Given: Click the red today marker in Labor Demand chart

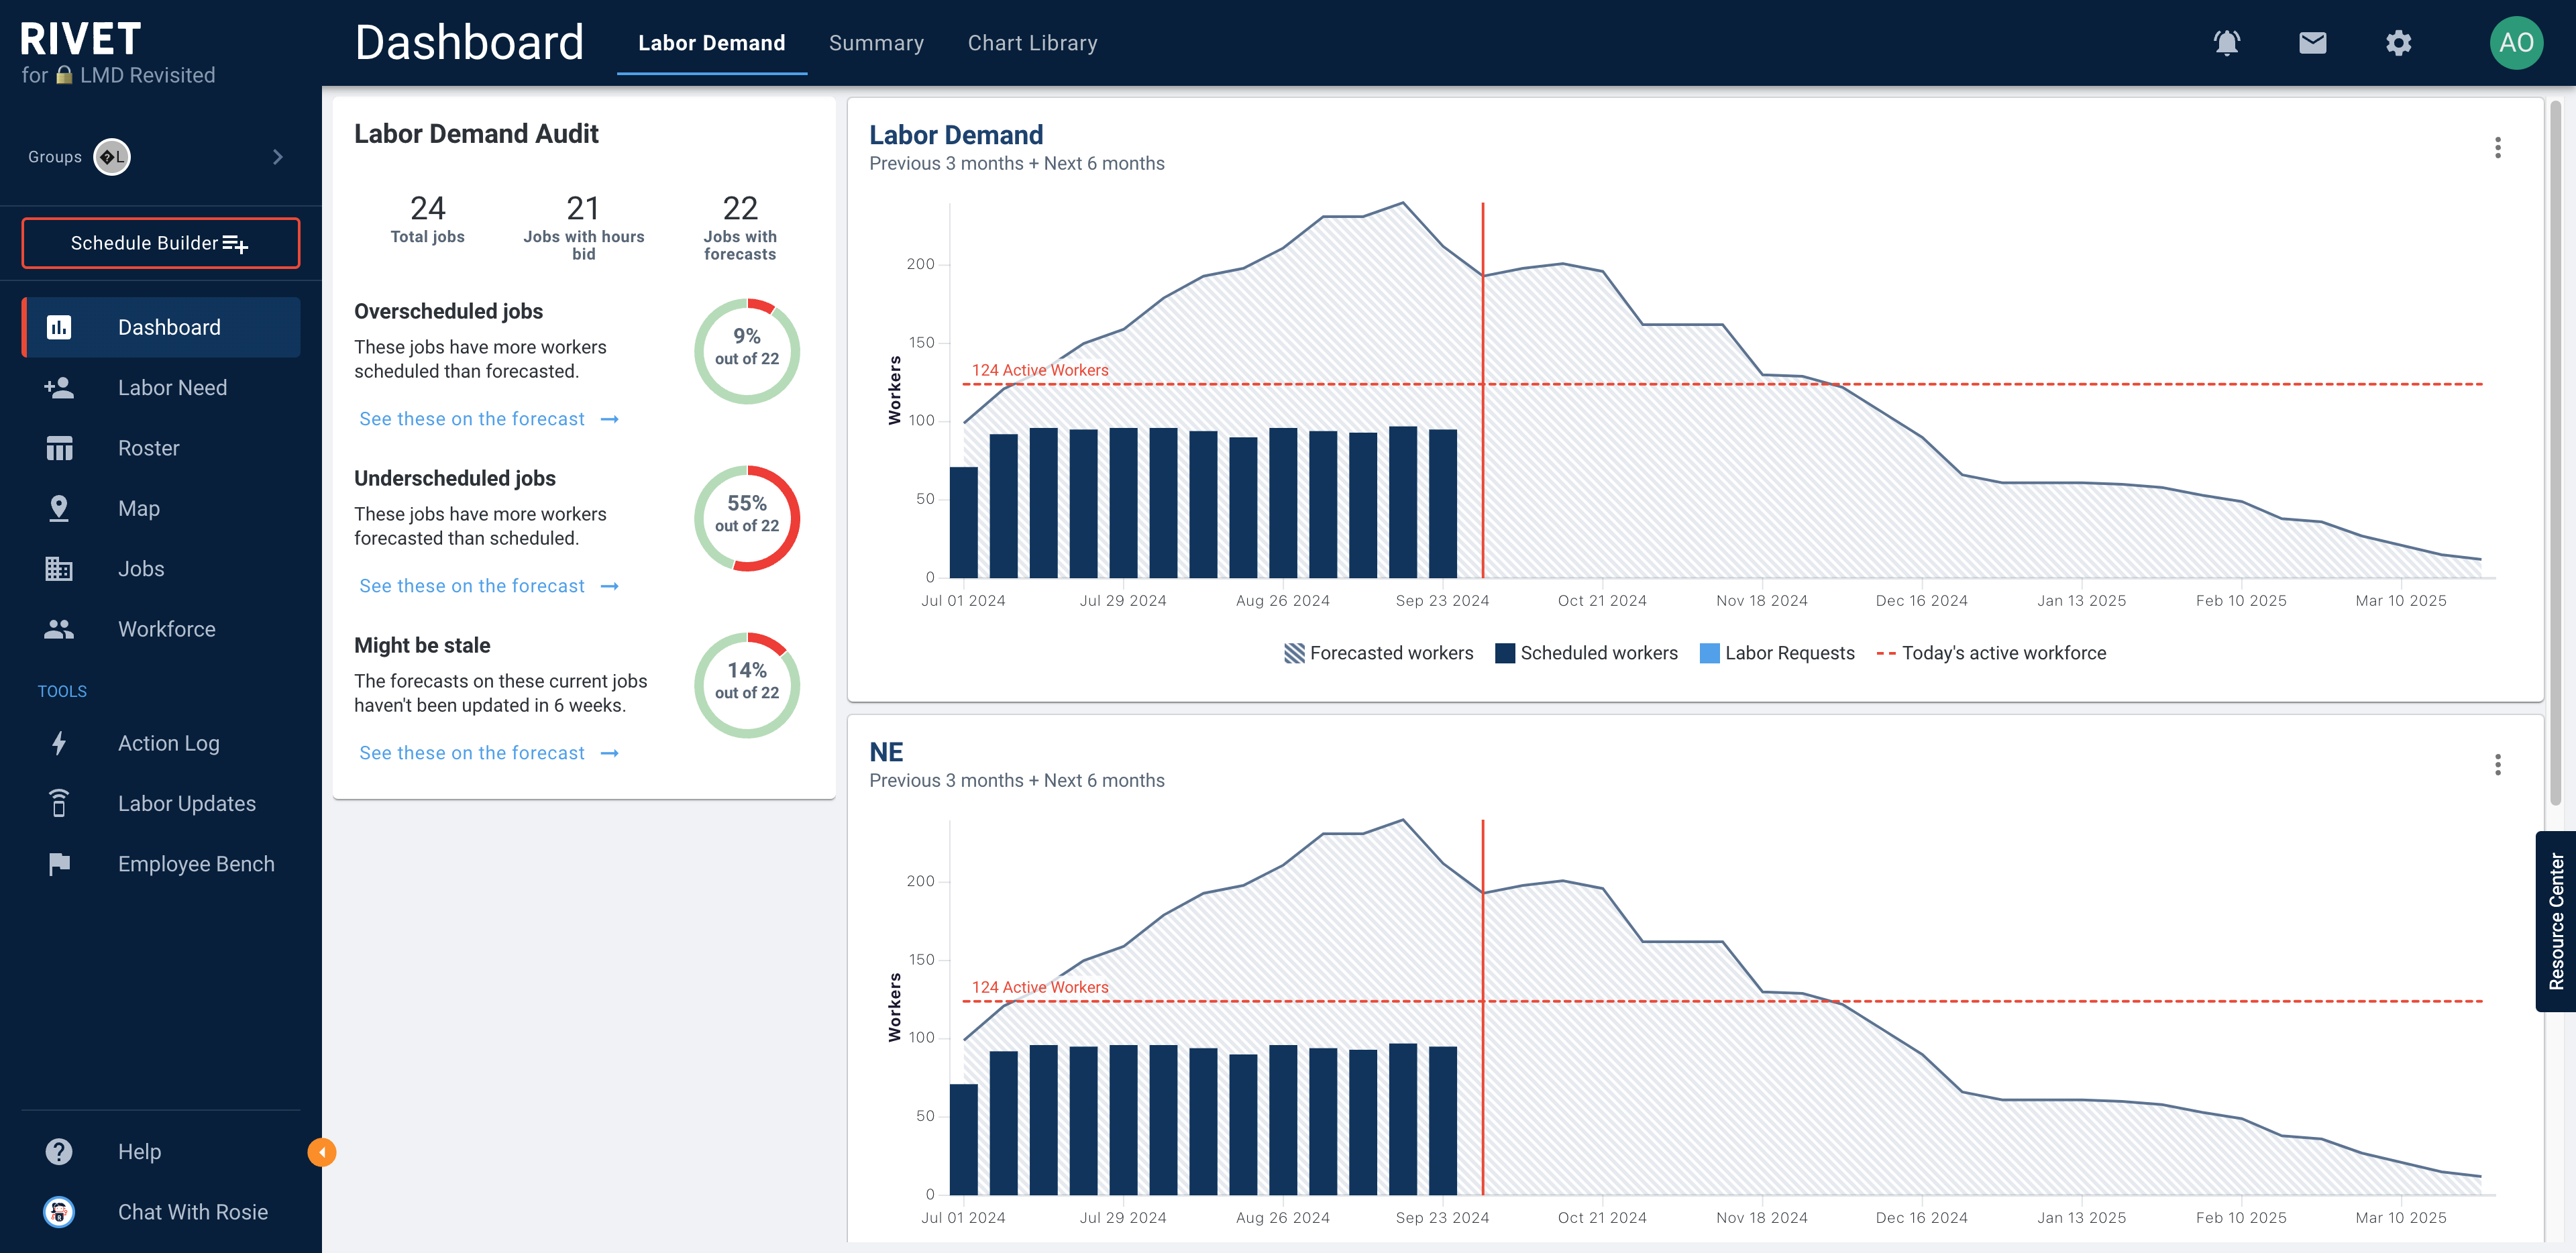Looking at the screenshot, I should 1483,390.
